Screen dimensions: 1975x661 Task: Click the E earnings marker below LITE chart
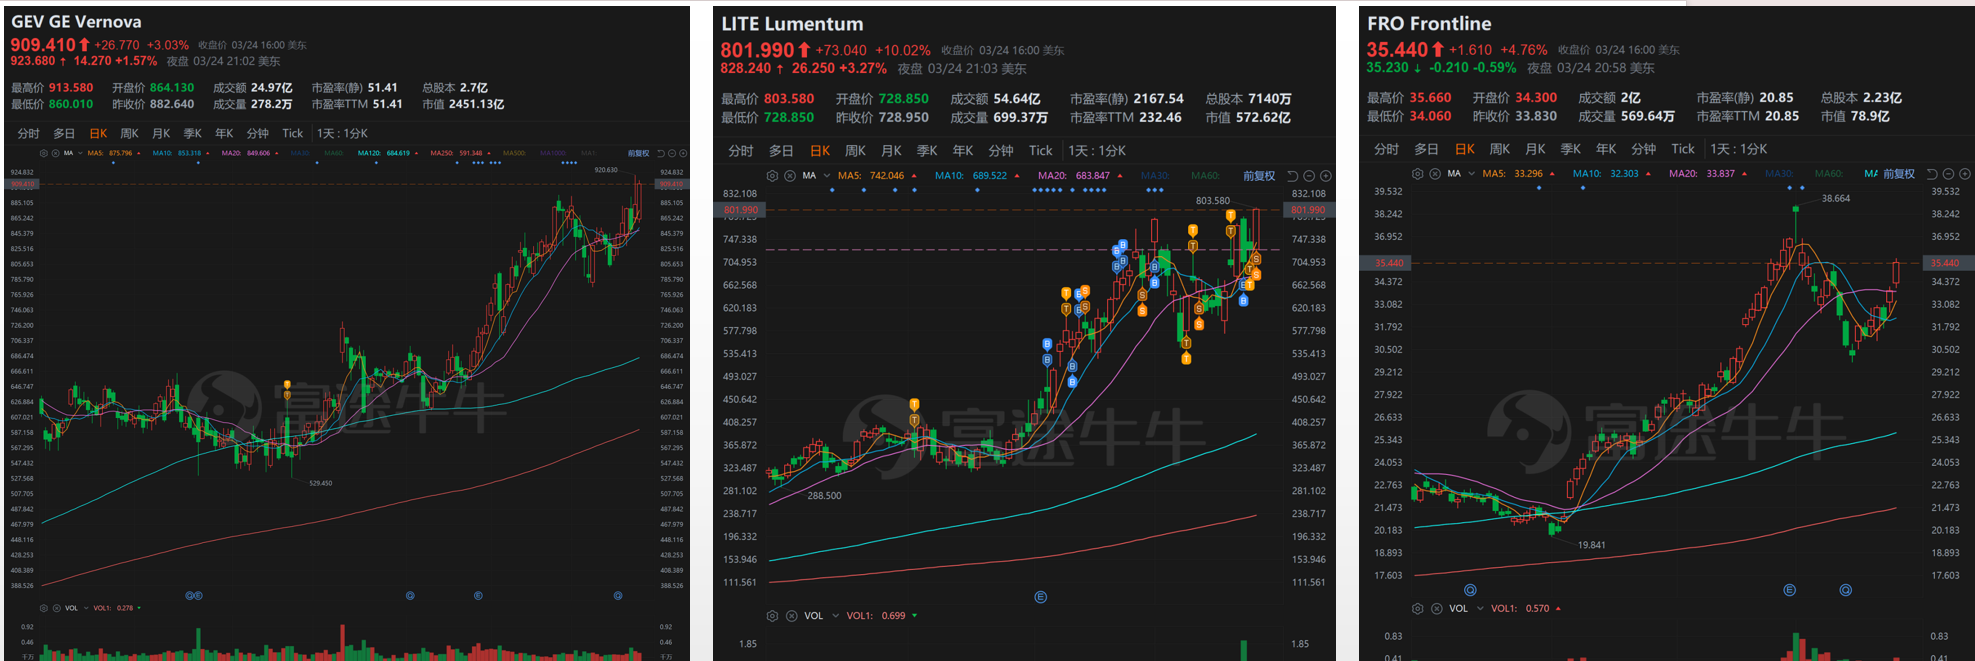pos(1040,597)
